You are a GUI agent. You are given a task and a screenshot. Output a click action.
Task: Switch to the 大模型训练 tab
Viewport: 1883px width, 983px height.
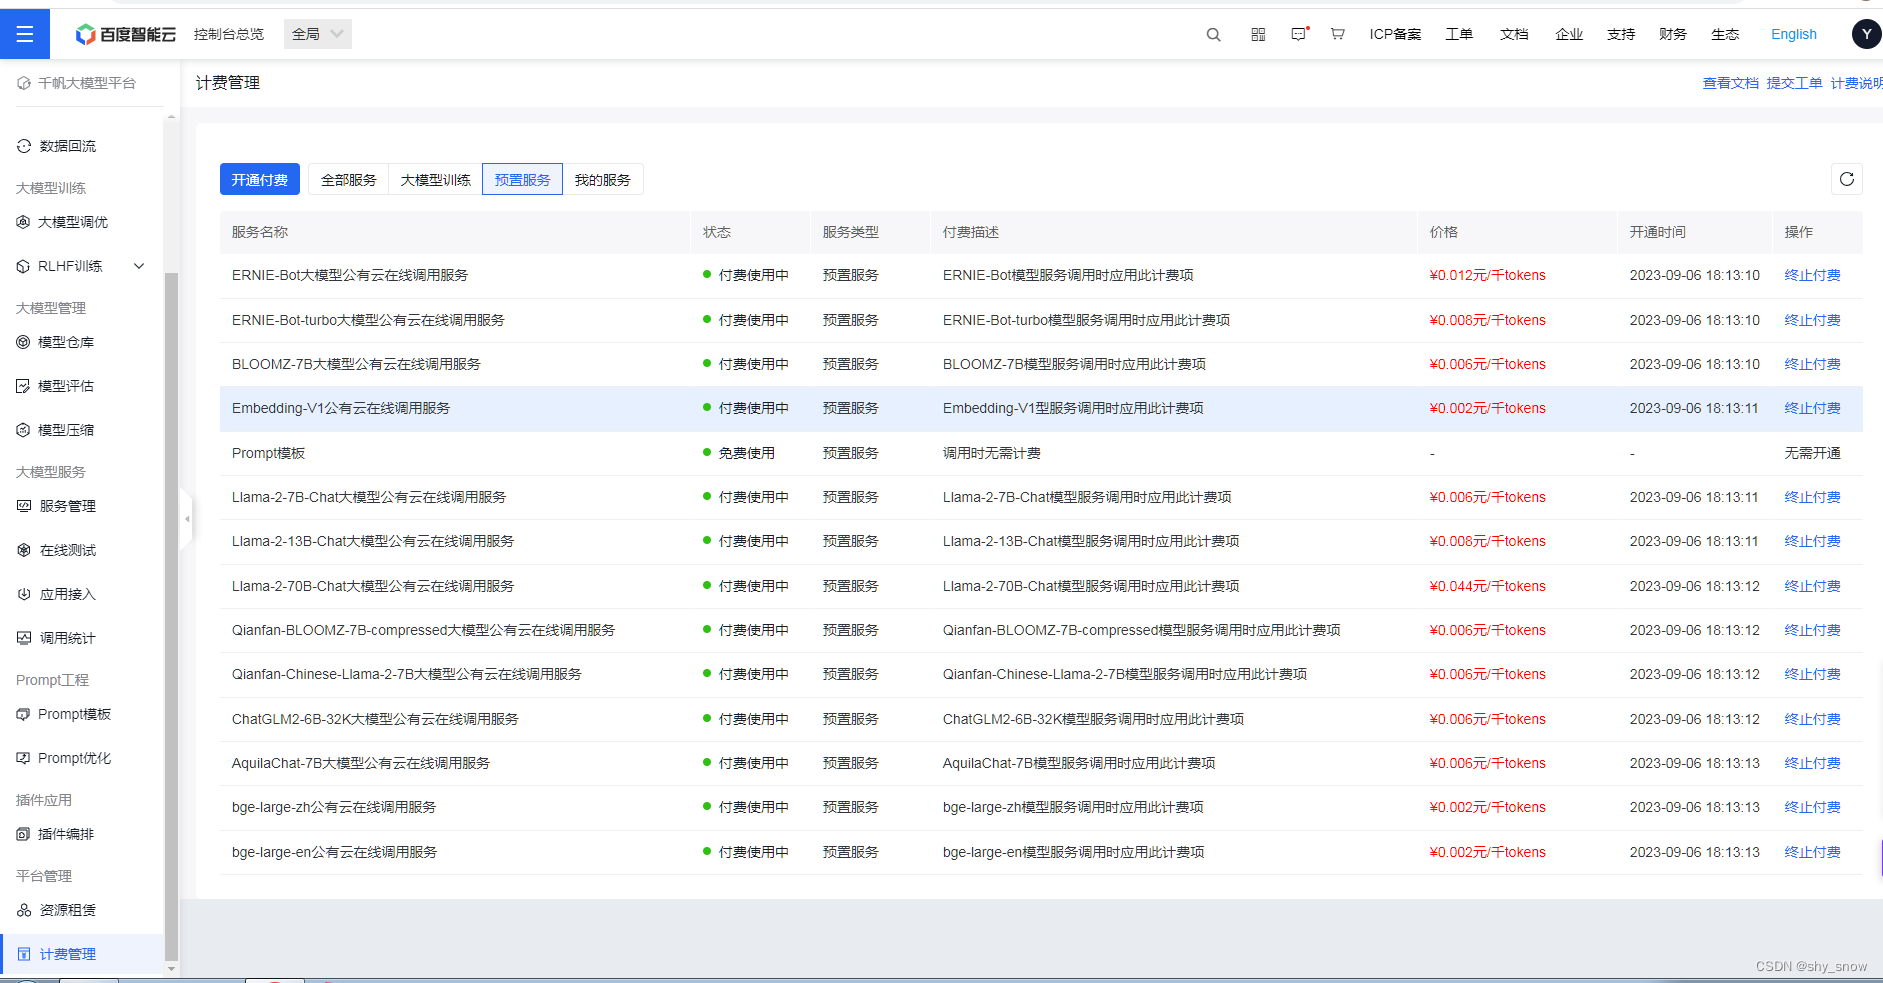pos(436,180)
